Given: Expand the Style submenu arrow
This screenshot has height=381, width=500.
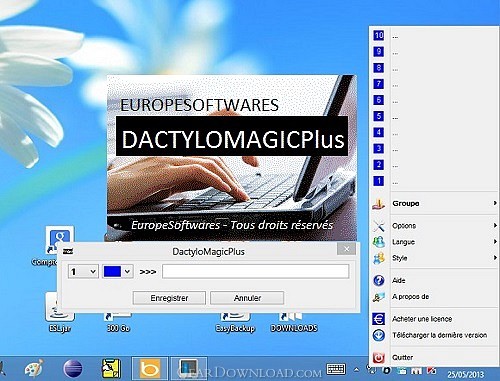Looking at the screenshot, I should (495, 258).
